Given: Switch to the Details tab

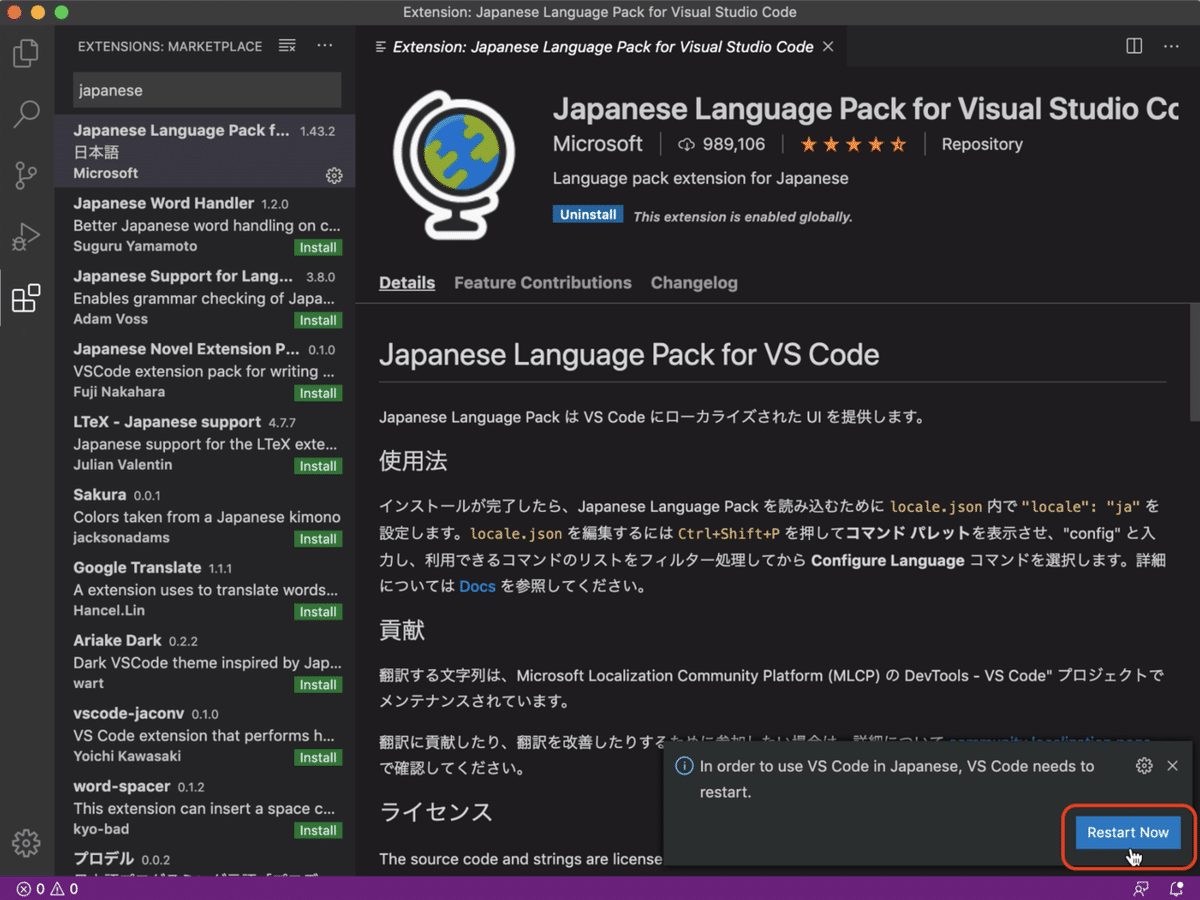Looking at the screenshot, I should [407, 283].
